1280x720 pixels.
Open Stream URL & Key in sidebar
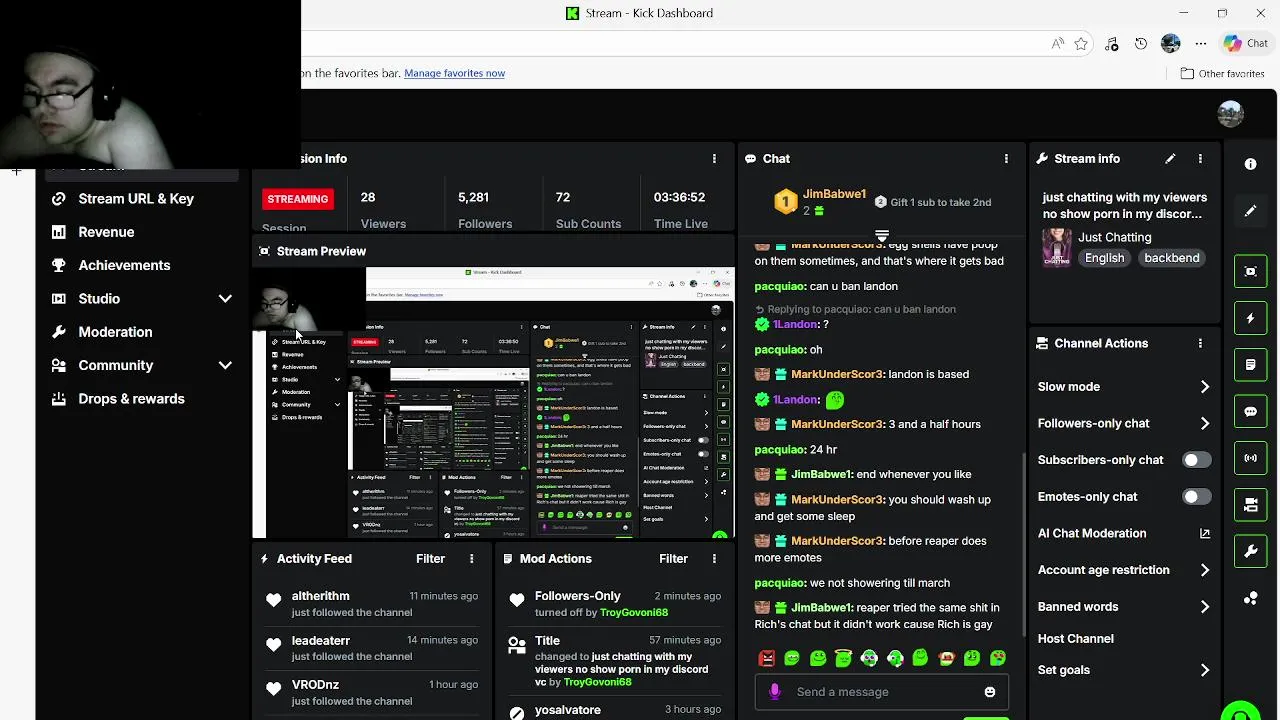click(x=136, y=199)
